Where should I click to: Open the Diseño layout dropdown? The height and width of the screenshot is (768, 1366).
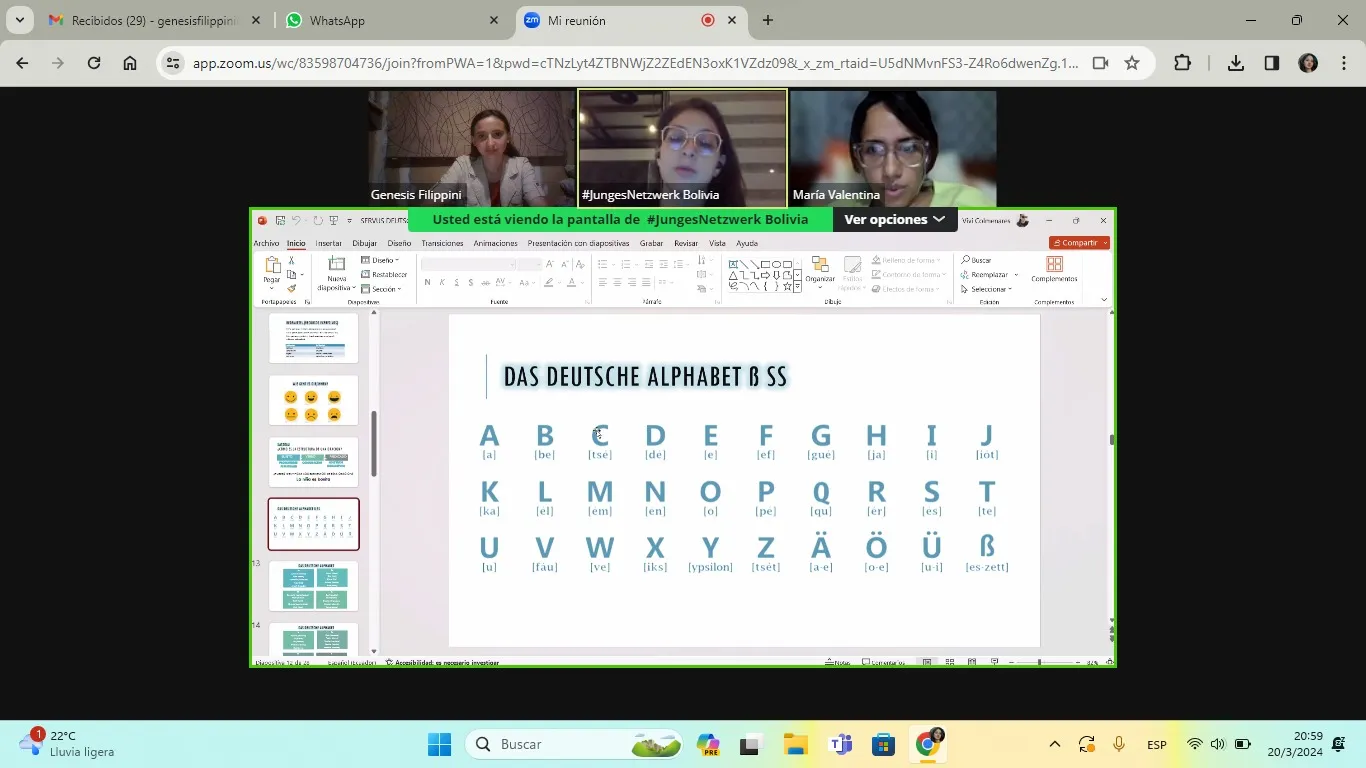[379, 260]
